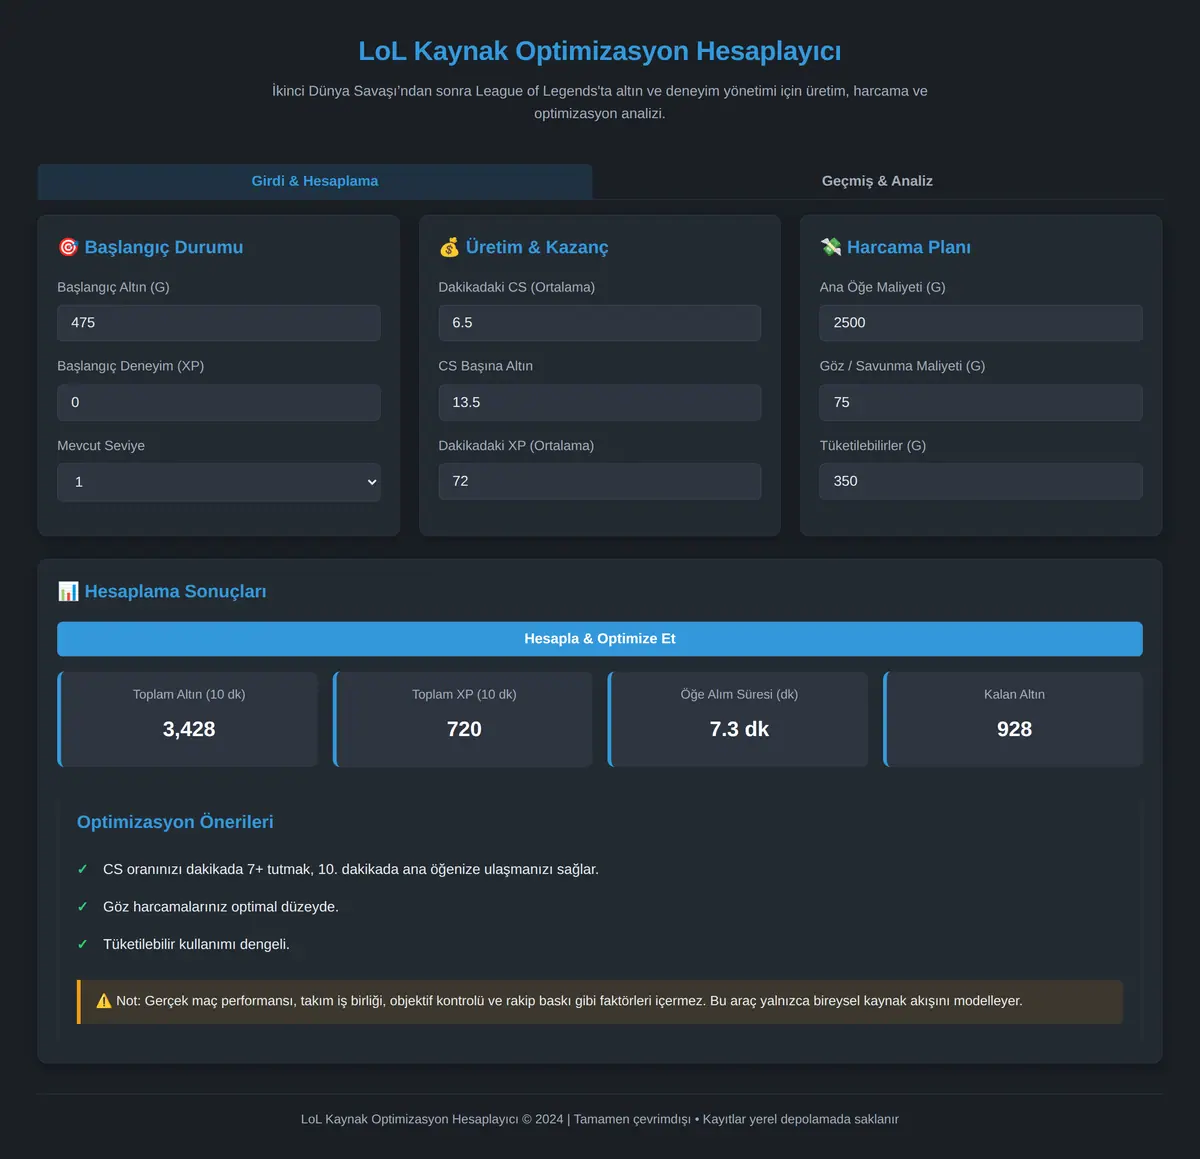The width and height of the screenshot is (1200, 1159).
Task: Click the Dakikadaki XP (Ortalama) input
Action: pos(600,481)
